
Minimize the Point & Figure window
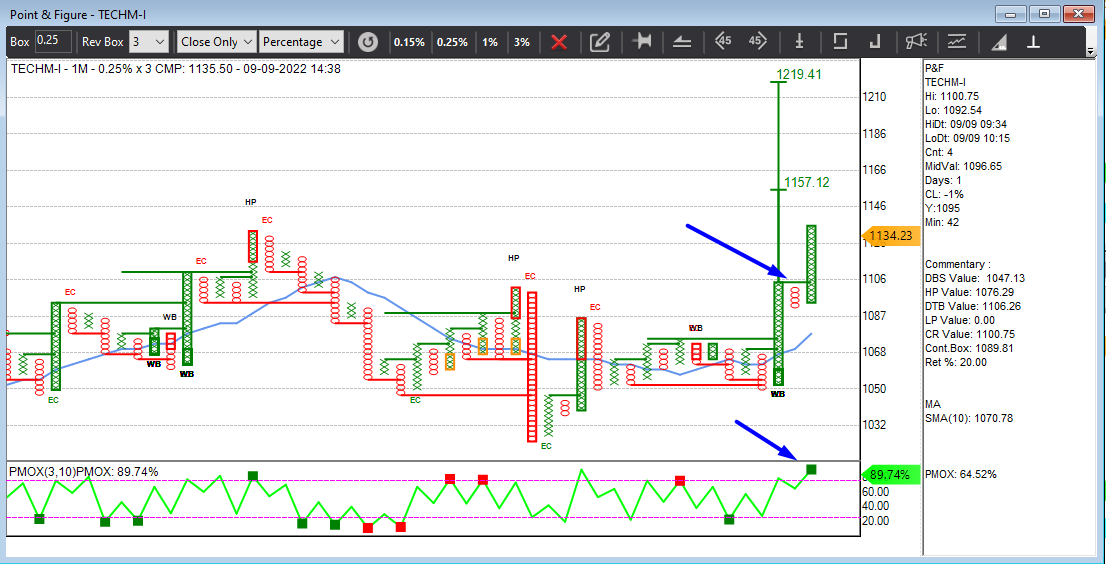click(x=1010, y=13)
